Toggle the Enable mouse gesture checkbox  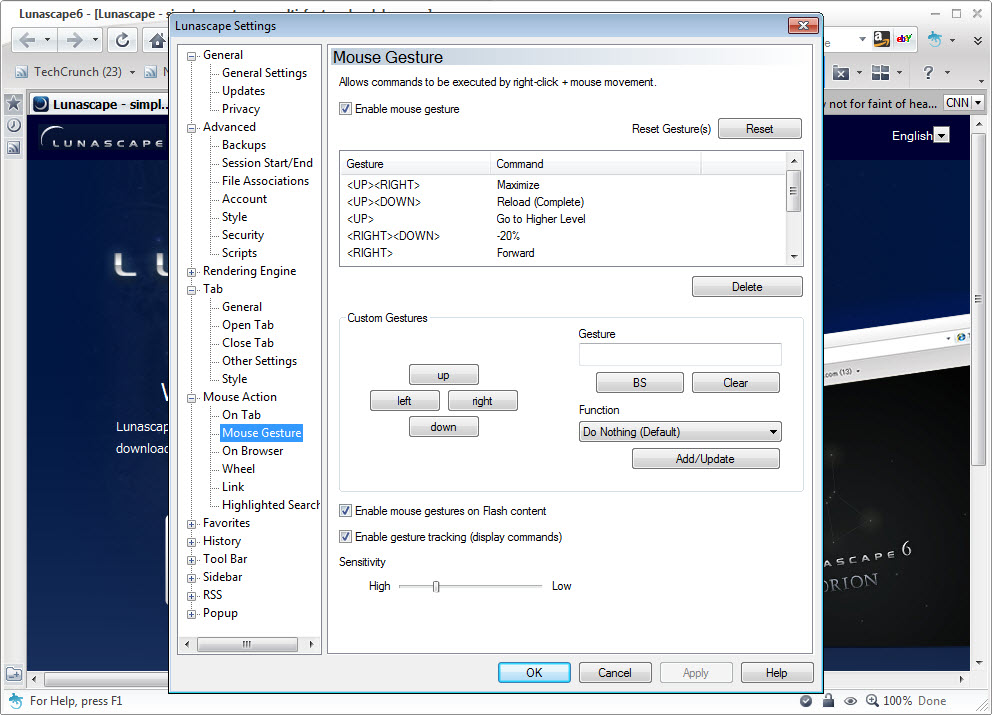[345, 109]
